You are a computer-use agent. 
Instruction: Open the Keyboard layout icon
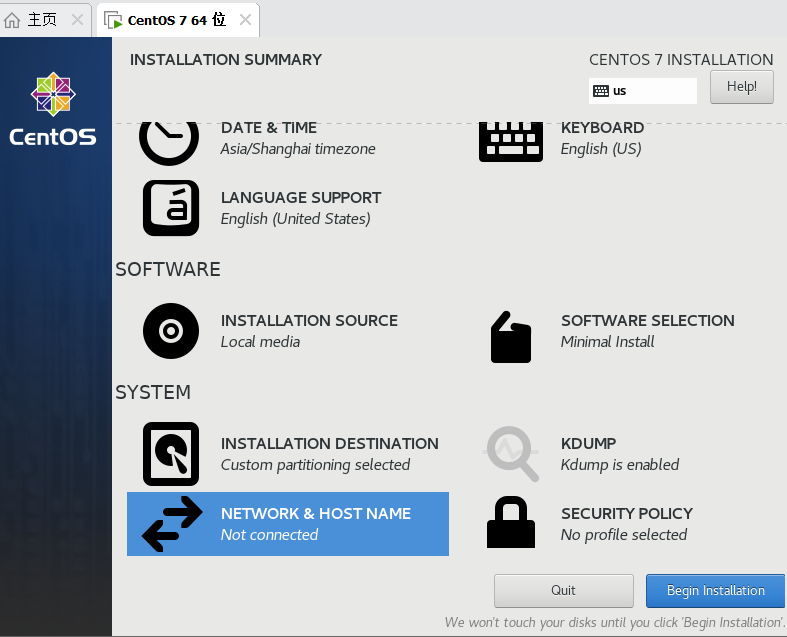(x=510, y=142)
